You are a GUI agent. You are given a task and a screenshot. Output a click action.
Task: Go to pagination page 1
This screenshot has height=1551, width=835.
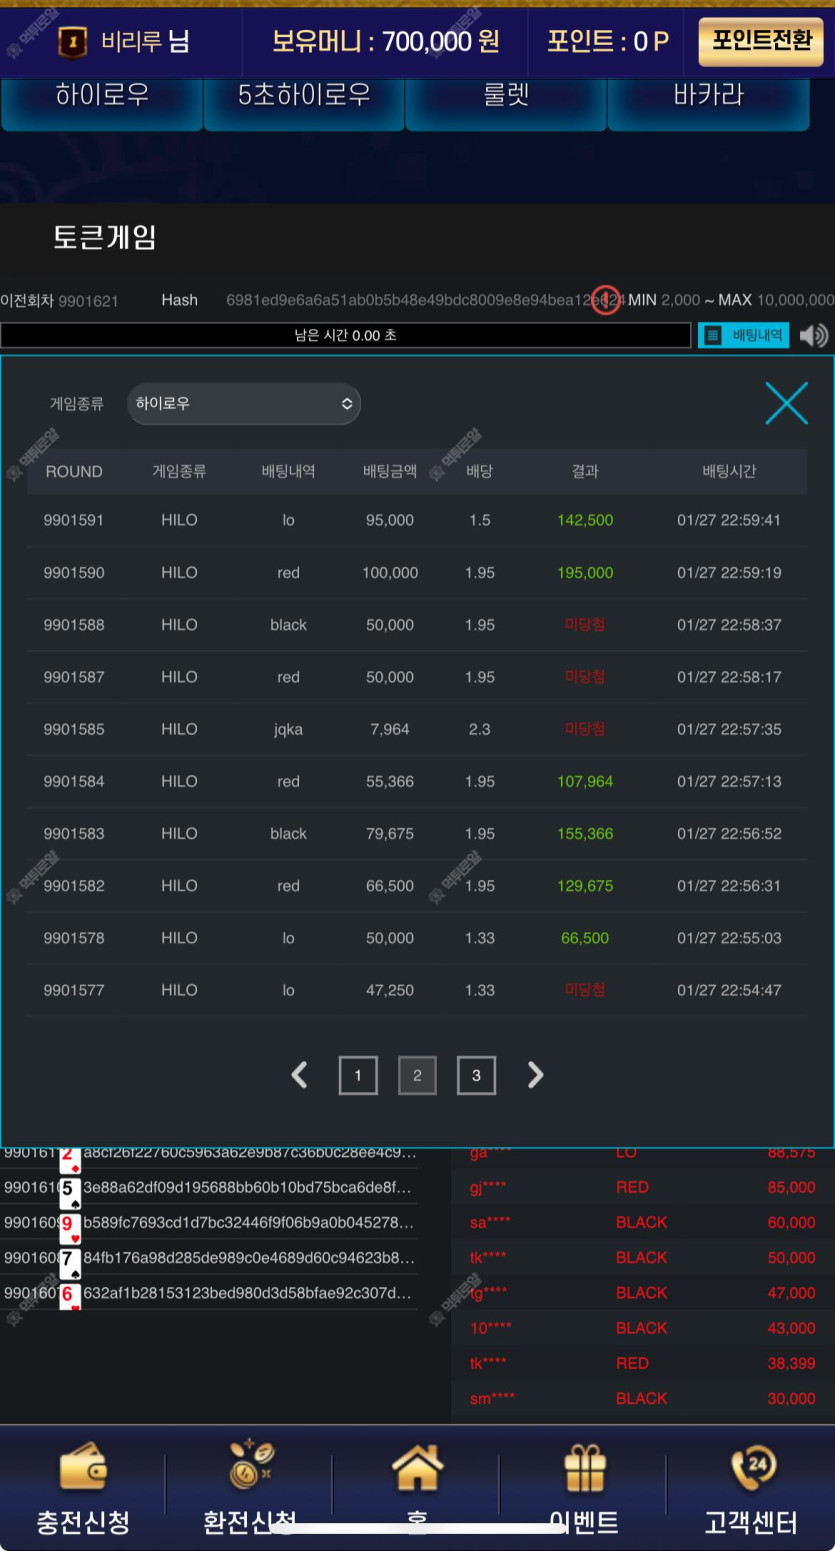pos(358,1076)
